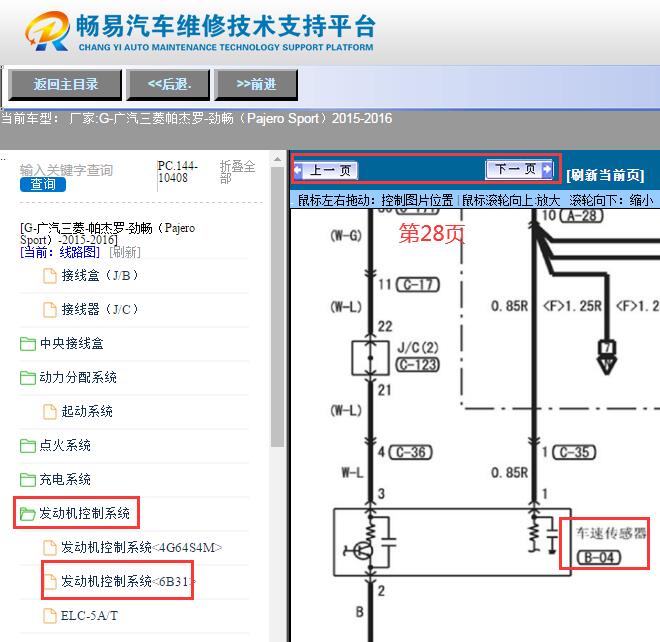Click the C-17 connector label

click(x=418, y=285)
